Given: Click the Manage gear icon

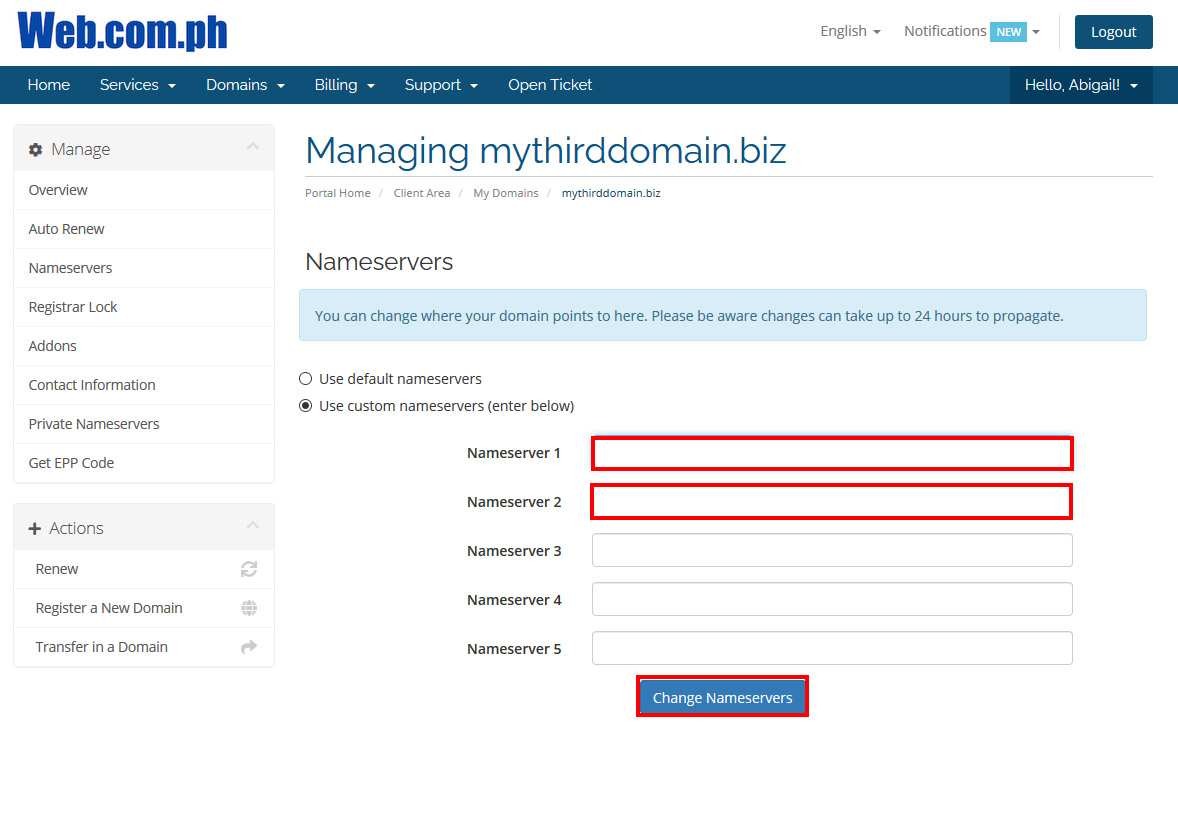Looking at the screenshot, I should [35, 150].
